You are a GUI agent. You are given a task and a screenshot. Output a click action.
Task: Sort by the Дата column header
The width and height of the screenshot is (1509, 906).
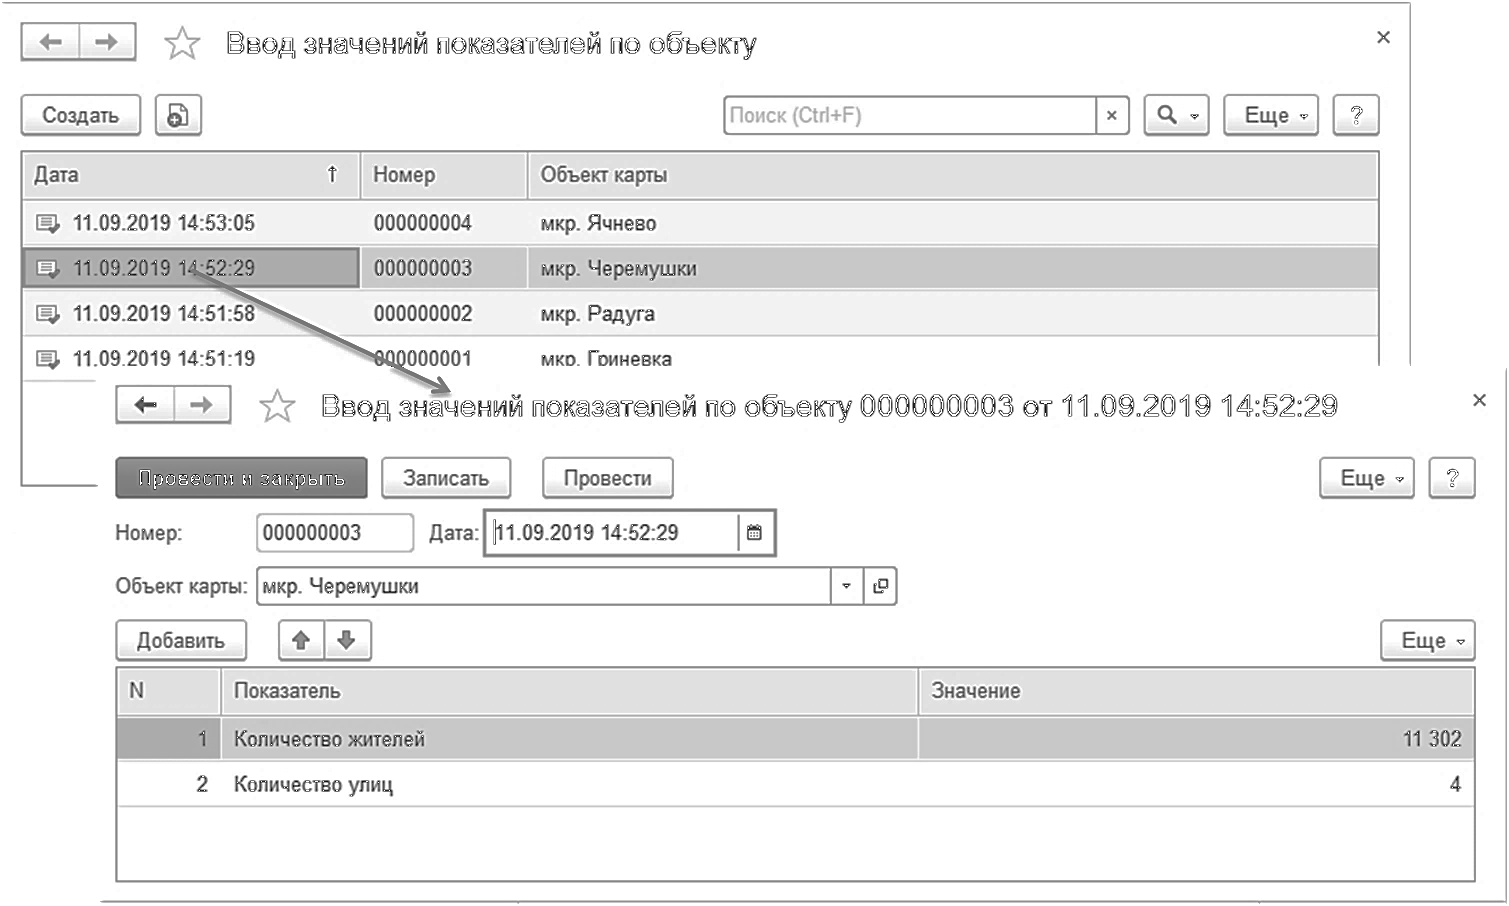click(x=191, y=175)
